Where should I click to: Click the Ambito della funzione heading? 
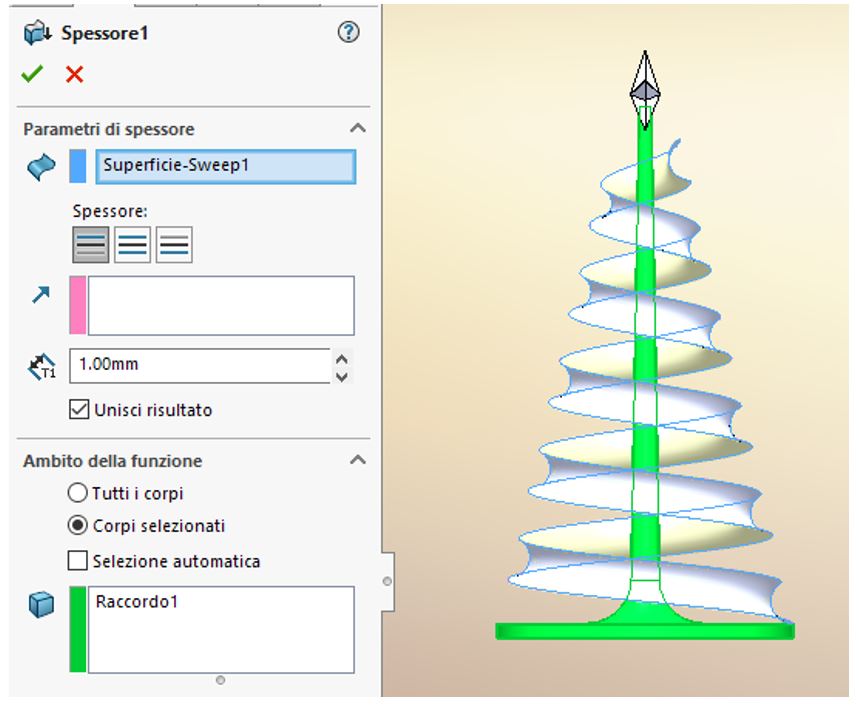(112, 461)
